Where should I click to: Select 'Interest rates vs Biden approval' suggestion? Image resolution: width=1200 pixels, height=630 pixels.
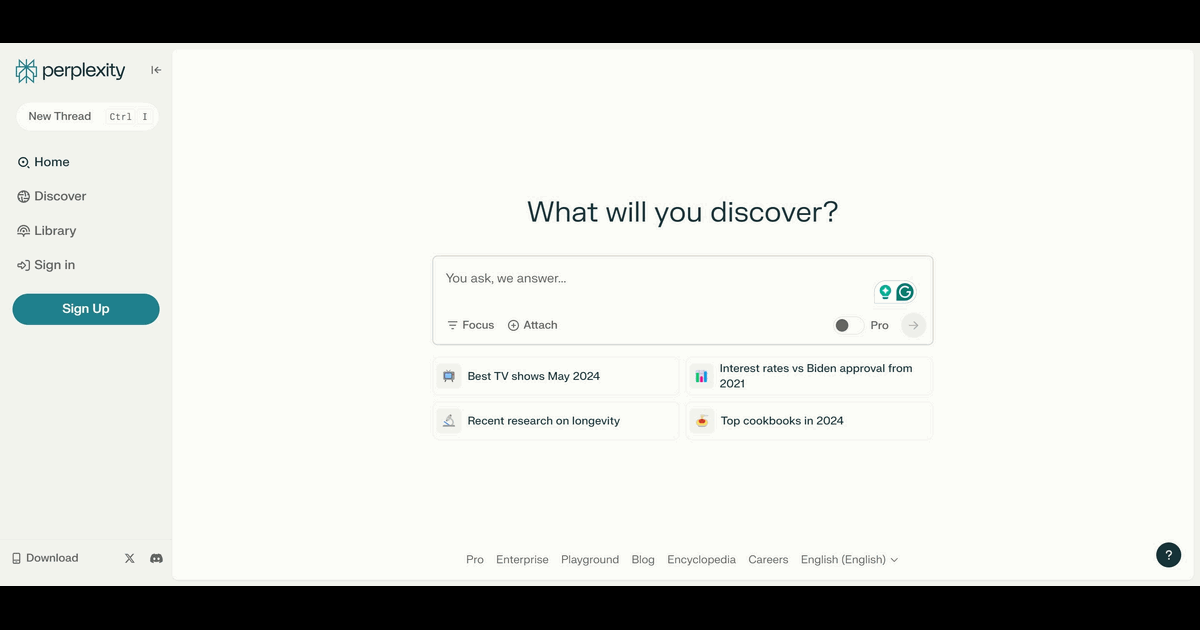coord(809,376)
